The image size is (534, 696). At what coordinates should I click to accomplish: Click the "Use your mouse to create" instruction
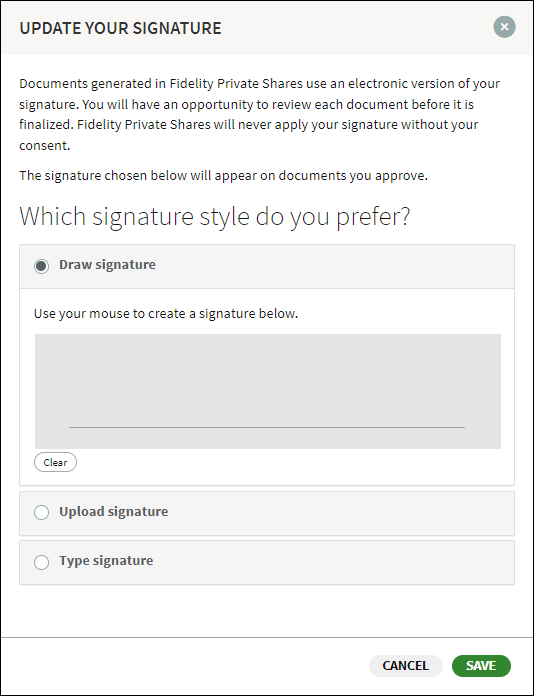point(166,313)
